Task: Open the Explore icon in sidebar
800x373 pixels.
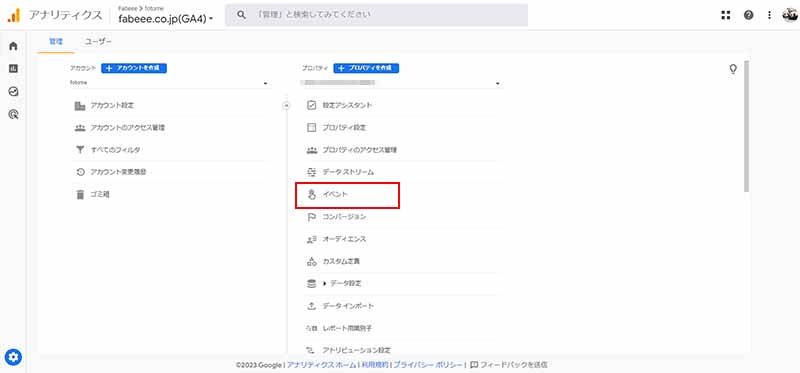Action: click(x=13, y=91)
